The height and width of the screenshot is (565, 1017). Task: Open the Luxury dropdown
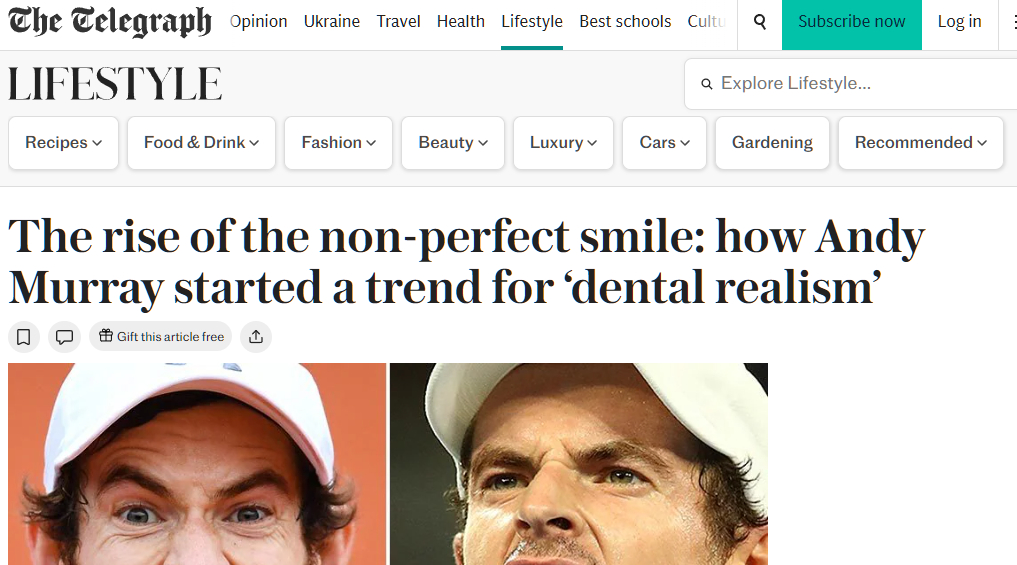click(x=563, y=143)
